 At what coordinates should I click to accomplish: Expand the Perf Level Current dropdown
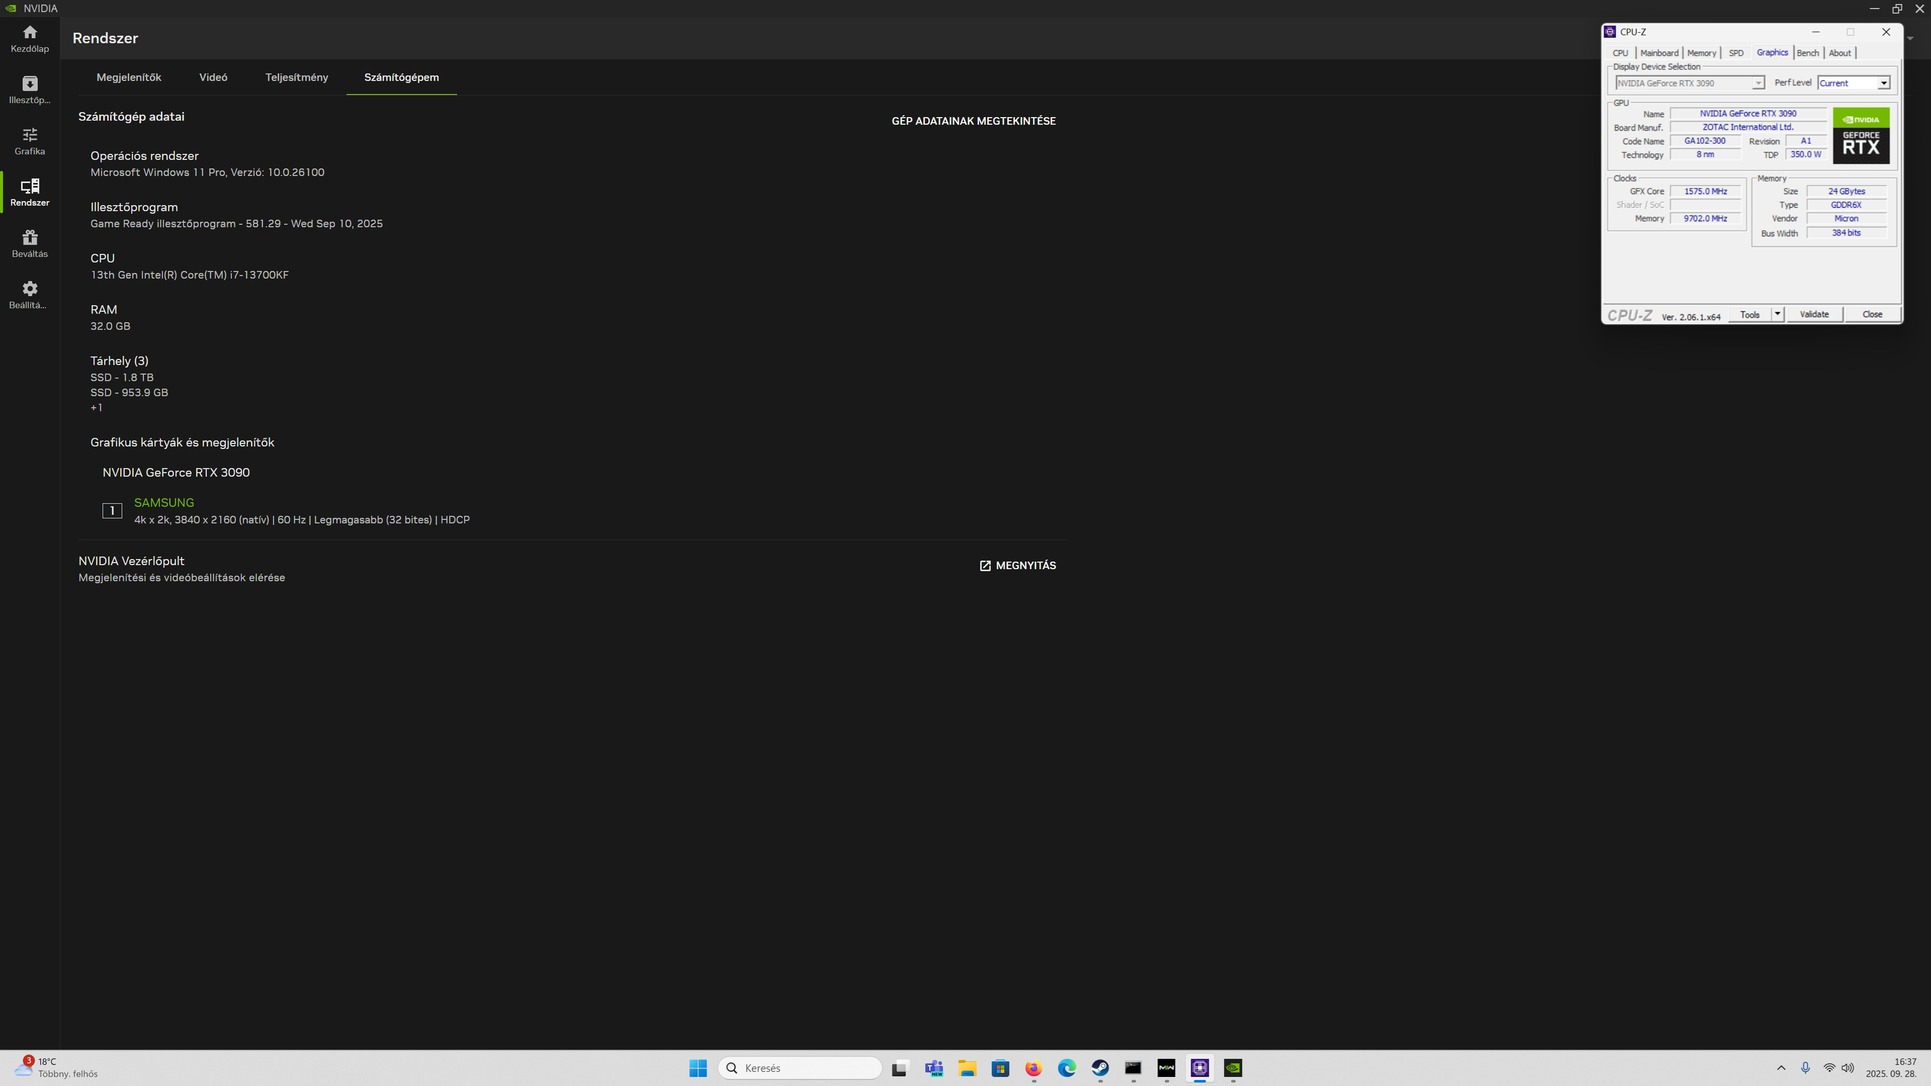click(1883, 83)
